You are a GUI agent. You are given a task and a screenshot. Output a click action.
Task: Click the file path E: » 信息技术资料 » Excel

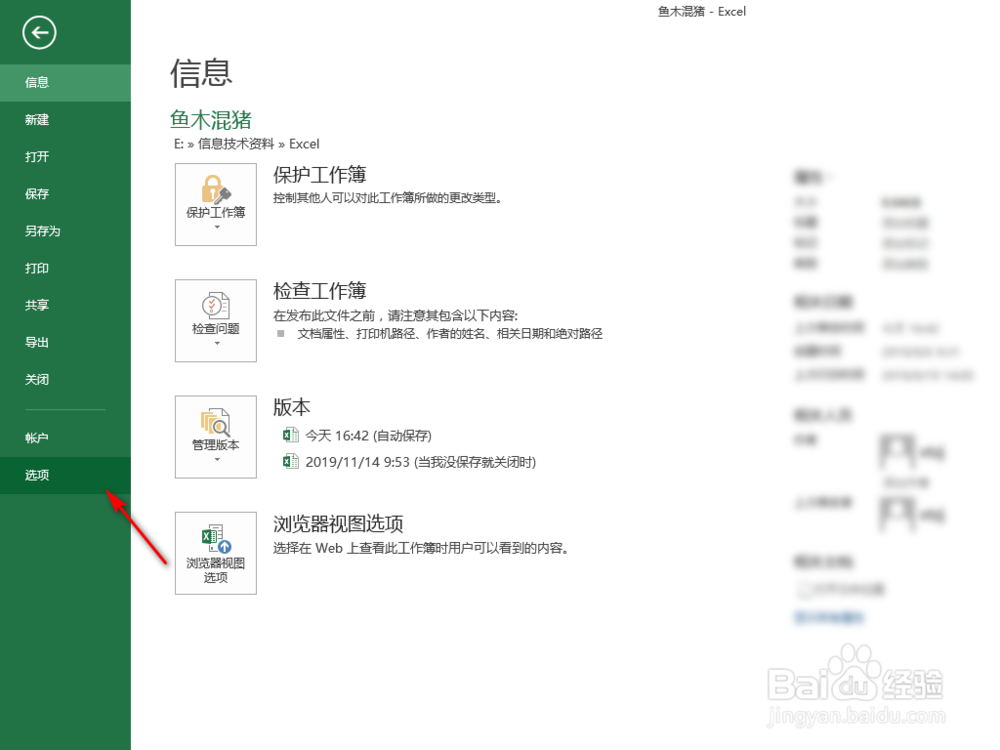click(x=246, y=144)
